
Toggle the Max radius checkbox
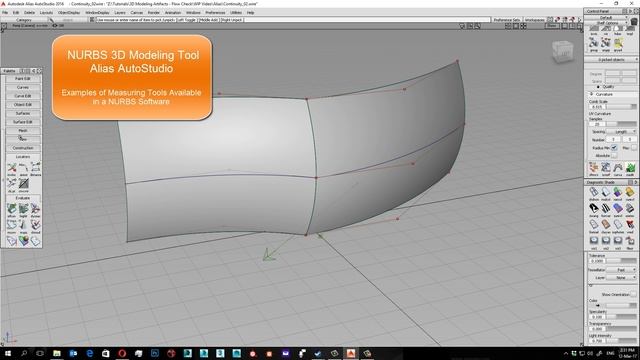click(633, 148)
